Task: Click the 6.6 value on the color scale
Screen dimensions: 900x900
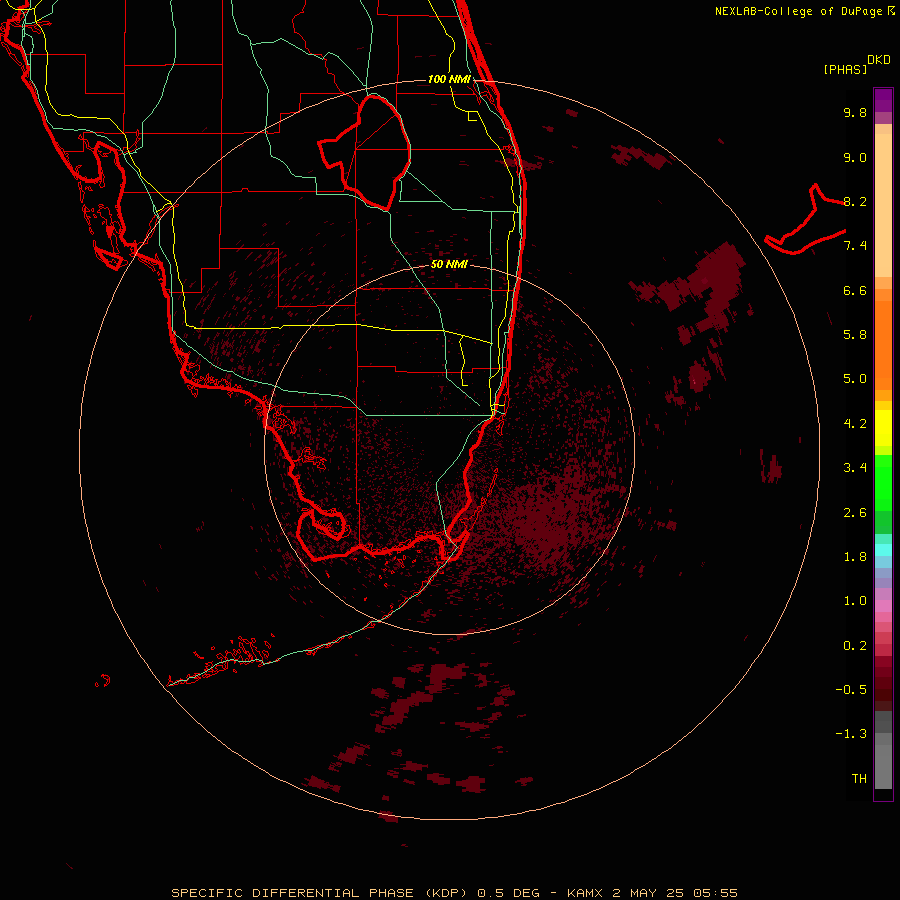Action: coord(855,290)
